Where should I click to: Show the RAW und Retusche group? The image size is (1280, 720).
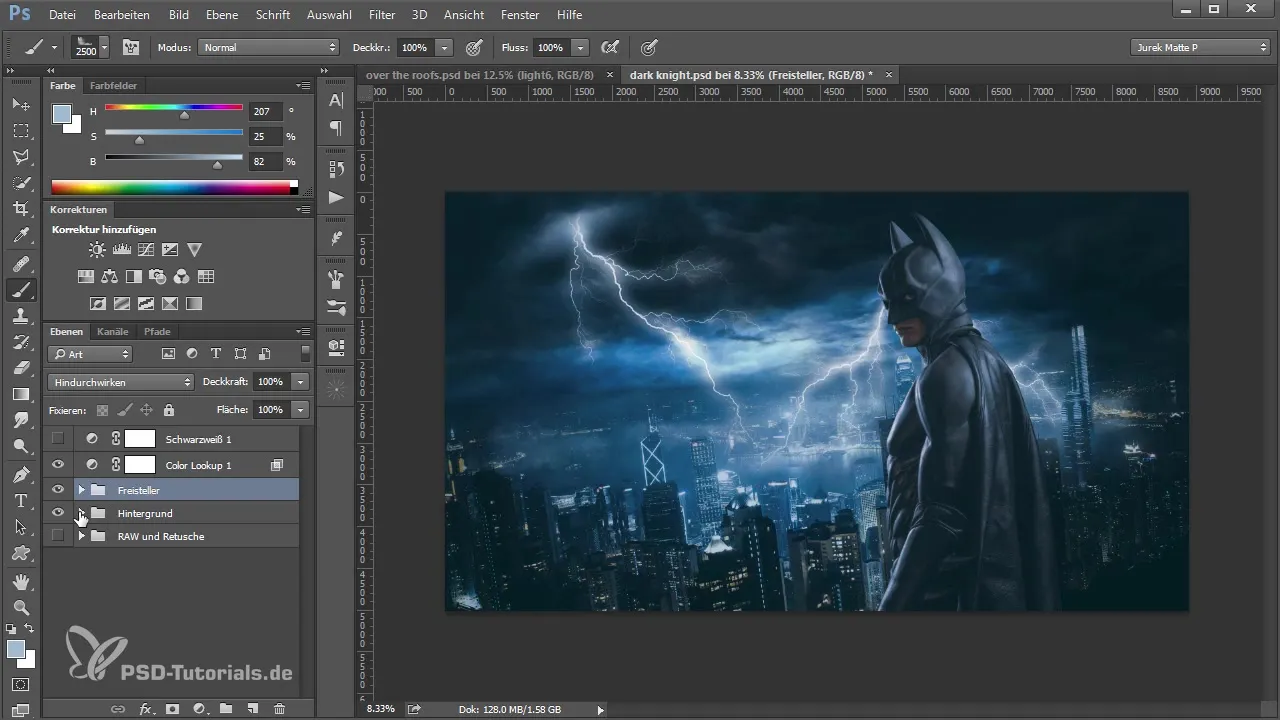point(58,536)
